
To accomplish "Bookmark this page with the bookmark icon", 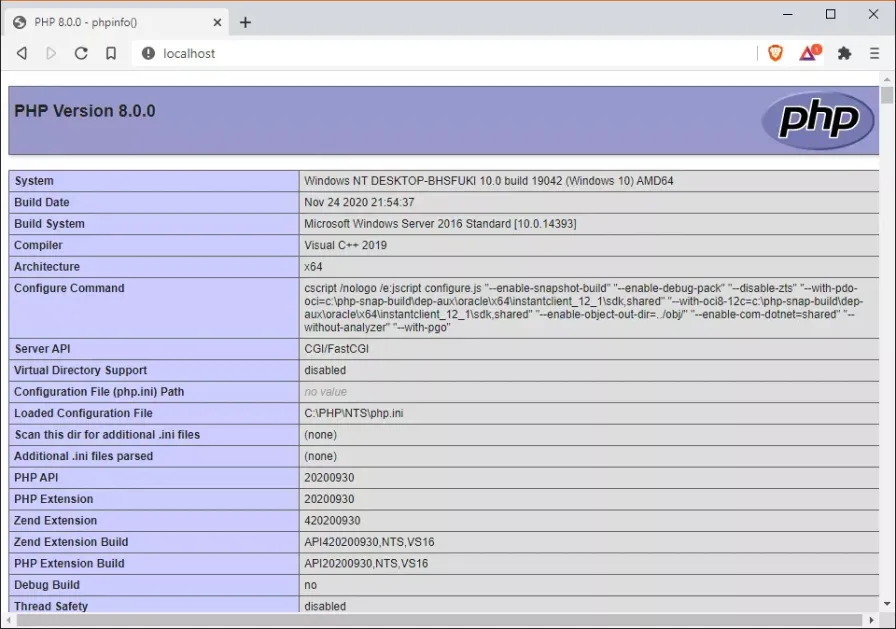I will pos(111,53).
